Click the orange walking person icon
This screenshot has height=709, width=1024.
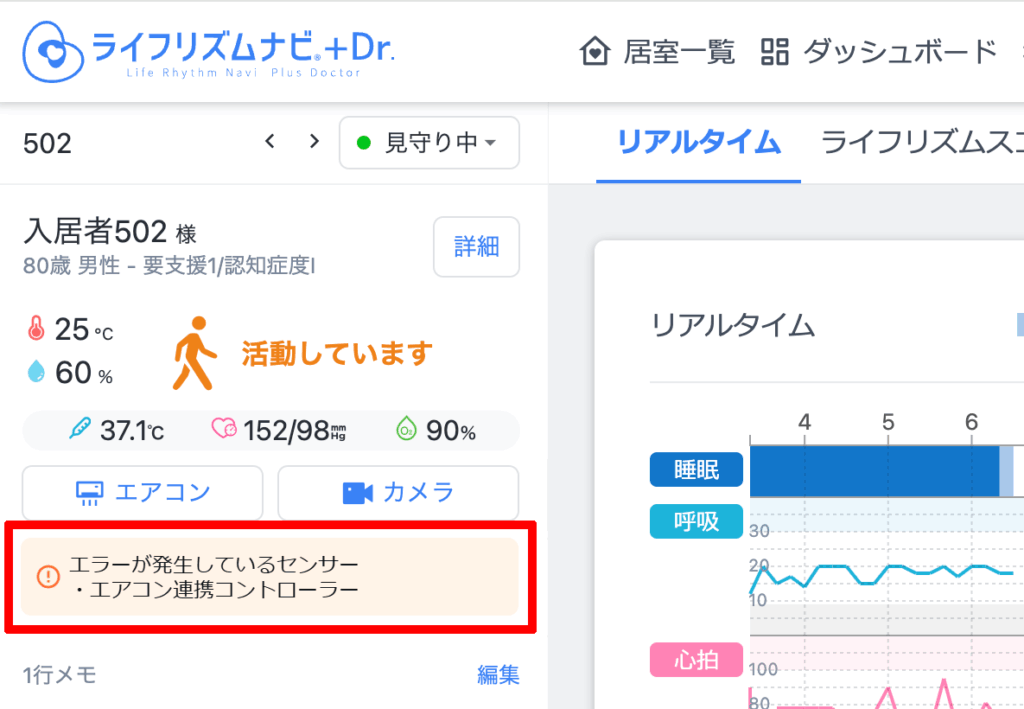tap(194, 353)
